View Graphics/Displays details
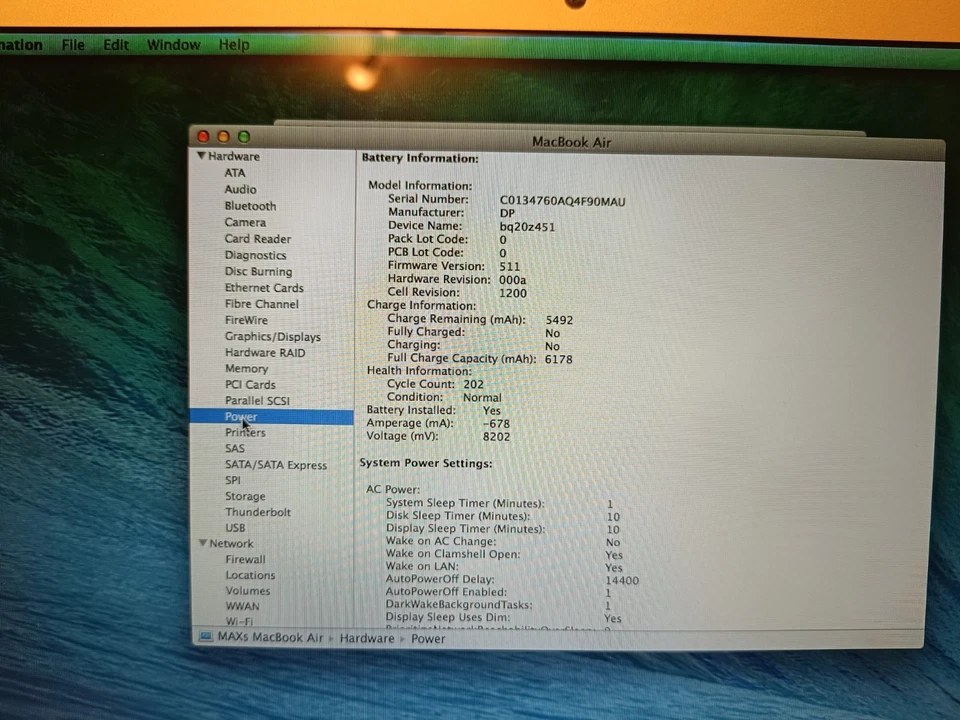Image resolution: width=960 pixels, height=720 pixels. coord(272,336)
